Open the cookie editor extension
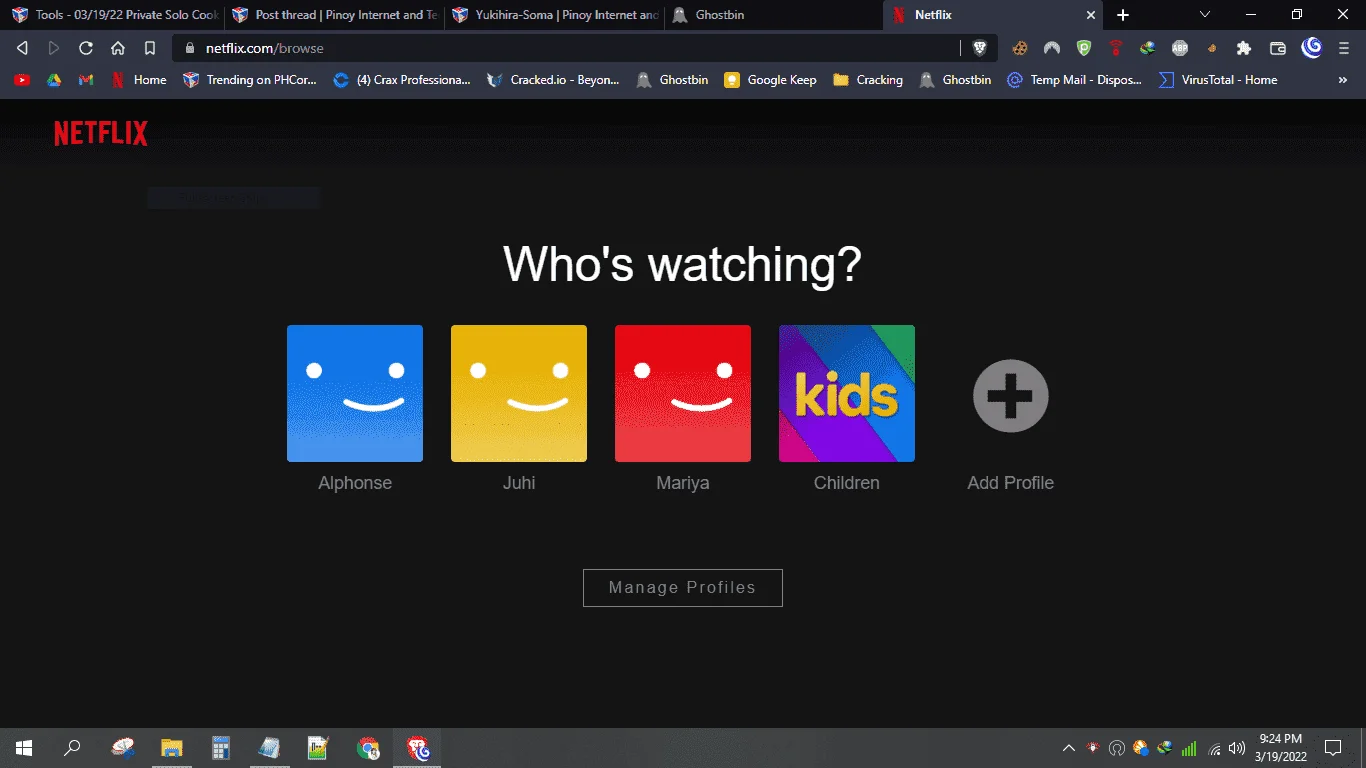This screenshot has width=1366, height=768. pyautogui.click(x=1020, y=48)
